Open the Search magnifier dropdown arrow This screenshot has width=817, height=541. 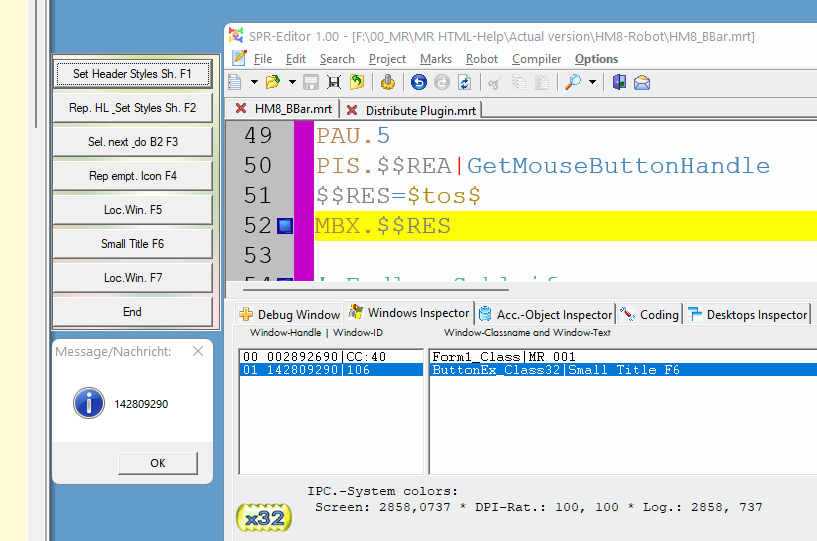click(x=593, y=82)
